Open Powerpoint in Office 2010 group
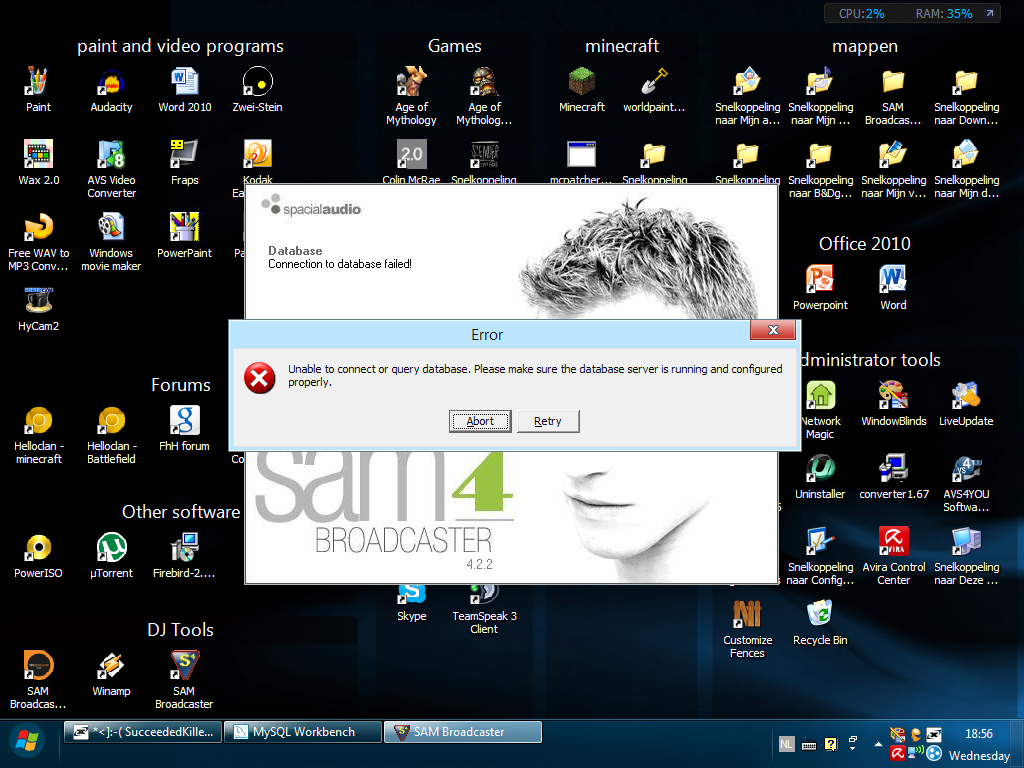The width and height of the screenshot is (1024, 768). 820,287
